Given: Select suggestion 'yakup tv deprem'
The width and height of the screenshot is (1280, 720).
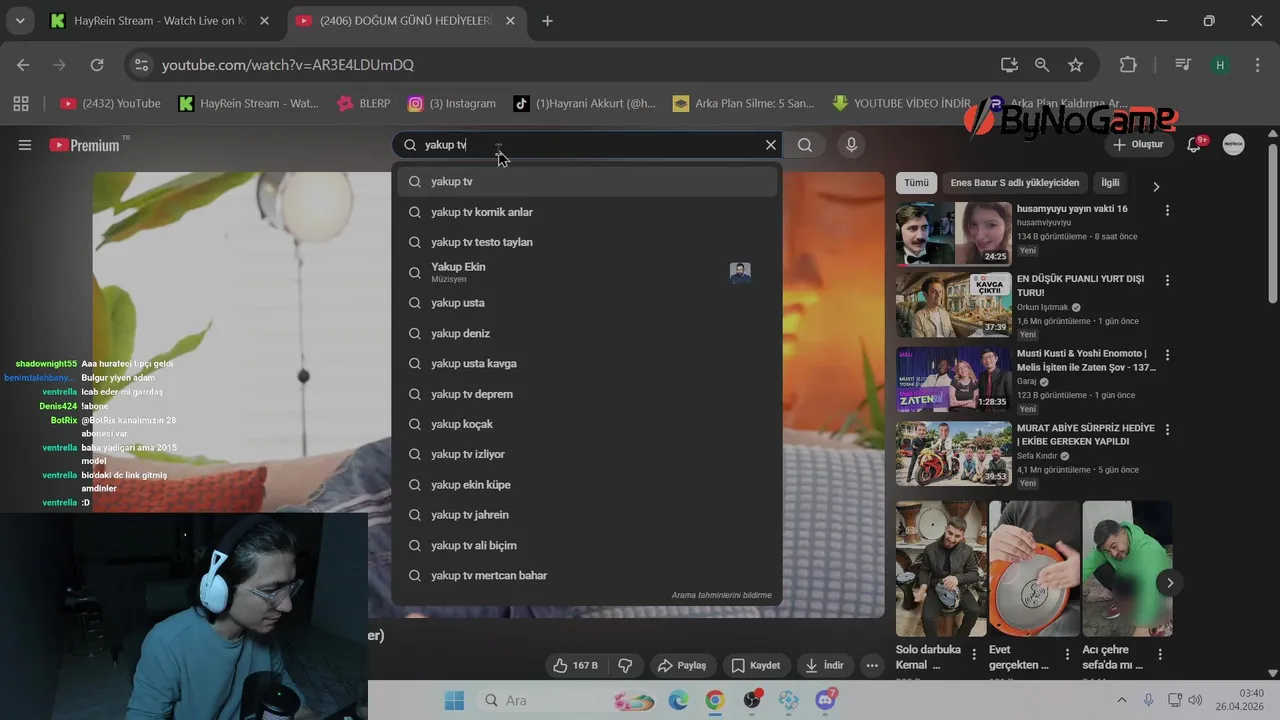Looking at the screenshot, I should tap(587, 394).
